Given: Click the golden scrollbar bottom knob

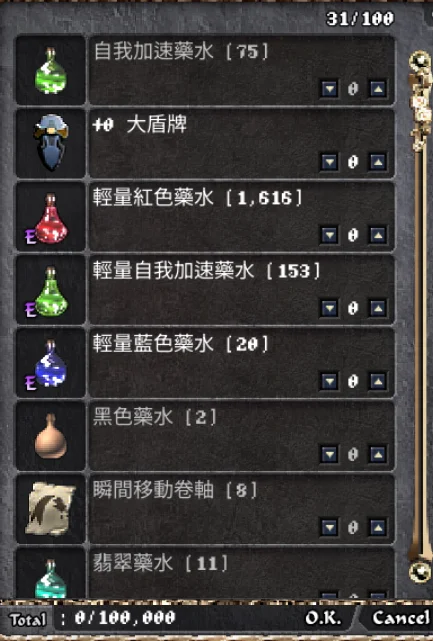Looking at the screenshot, I should pyautogui.click(x=420, y=570).
